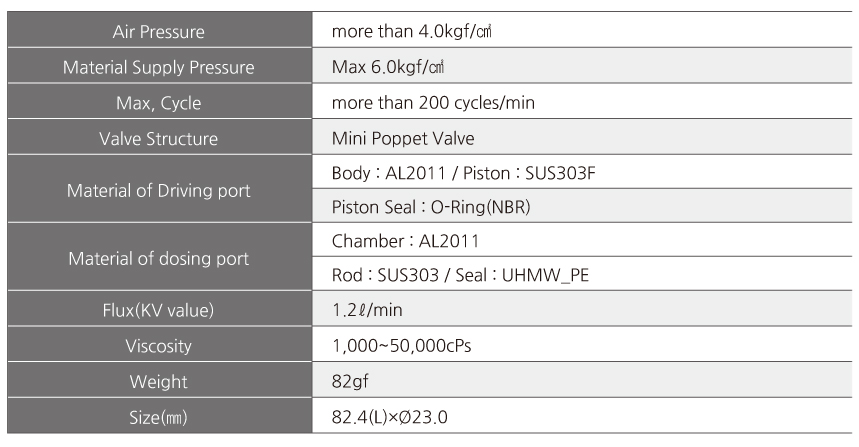Viewport: 859px width, 447px height.
Task: Select the 'Chamber : AL2011' value
Action: tap(405, 241)
